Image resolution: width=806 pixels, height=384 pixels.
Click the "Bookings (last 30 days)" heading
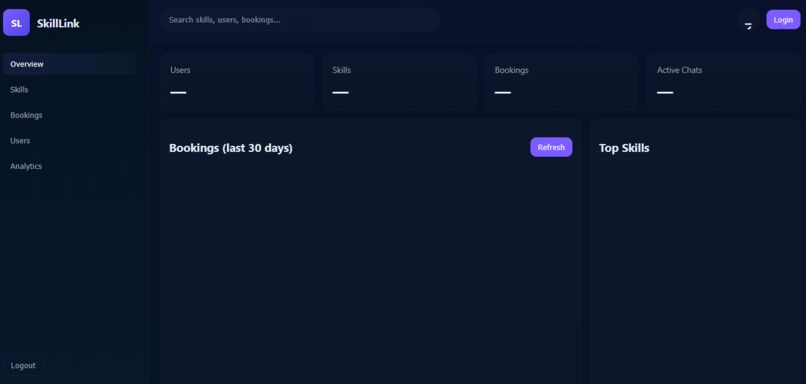point(231,148)
